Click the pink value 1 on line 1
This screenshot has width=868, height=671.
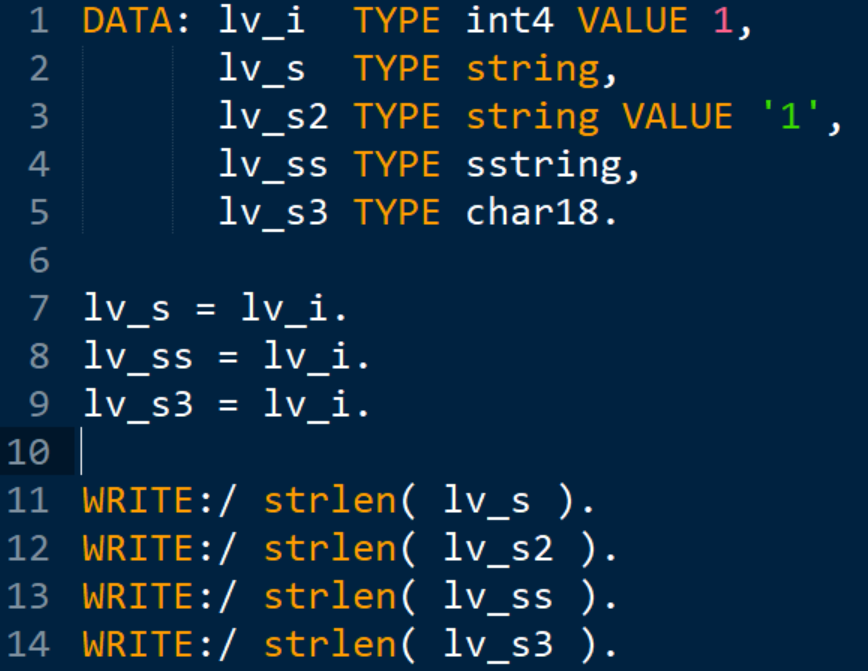coord(723,21)
